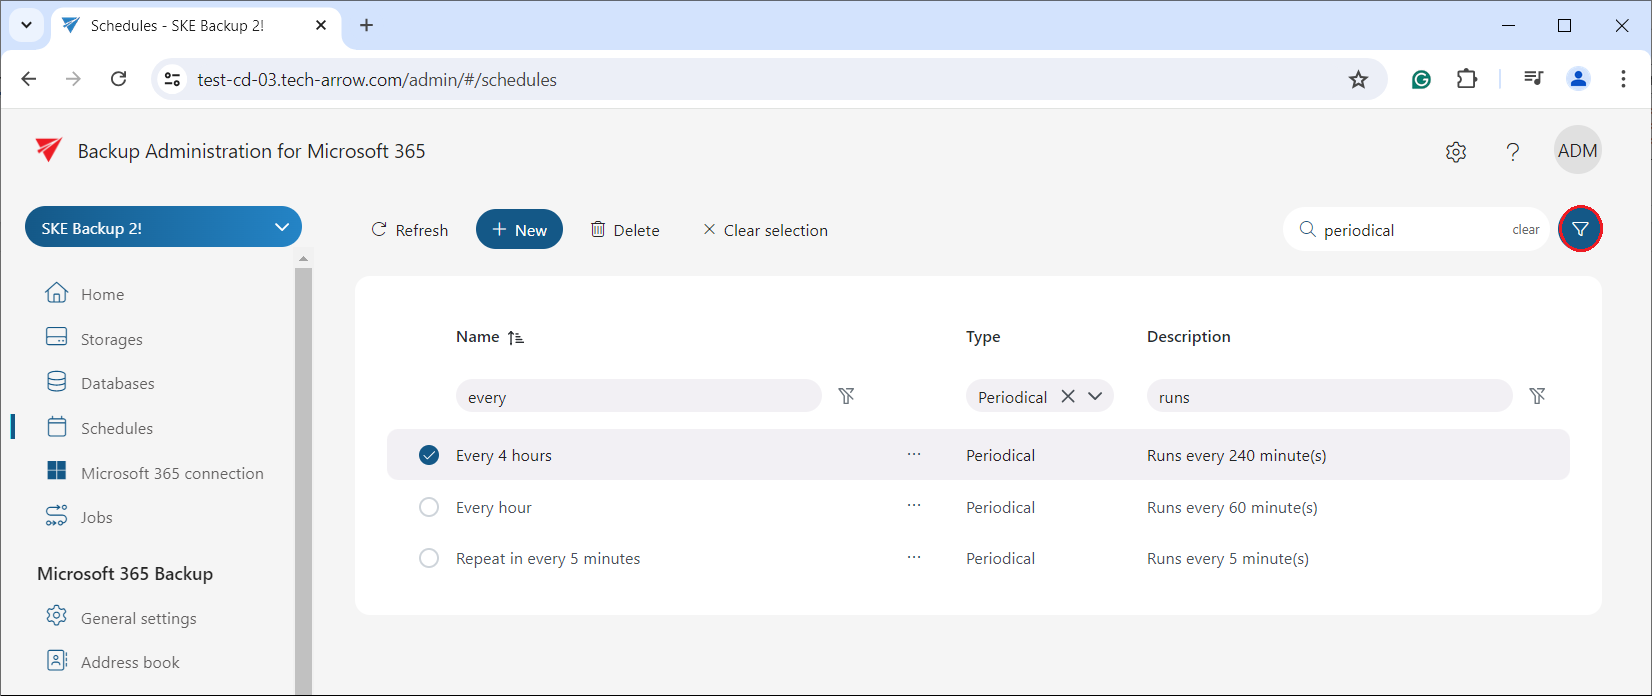Click the Name filter text field
The width and height of the screenshot is (1652, 696).
[638, 397]
